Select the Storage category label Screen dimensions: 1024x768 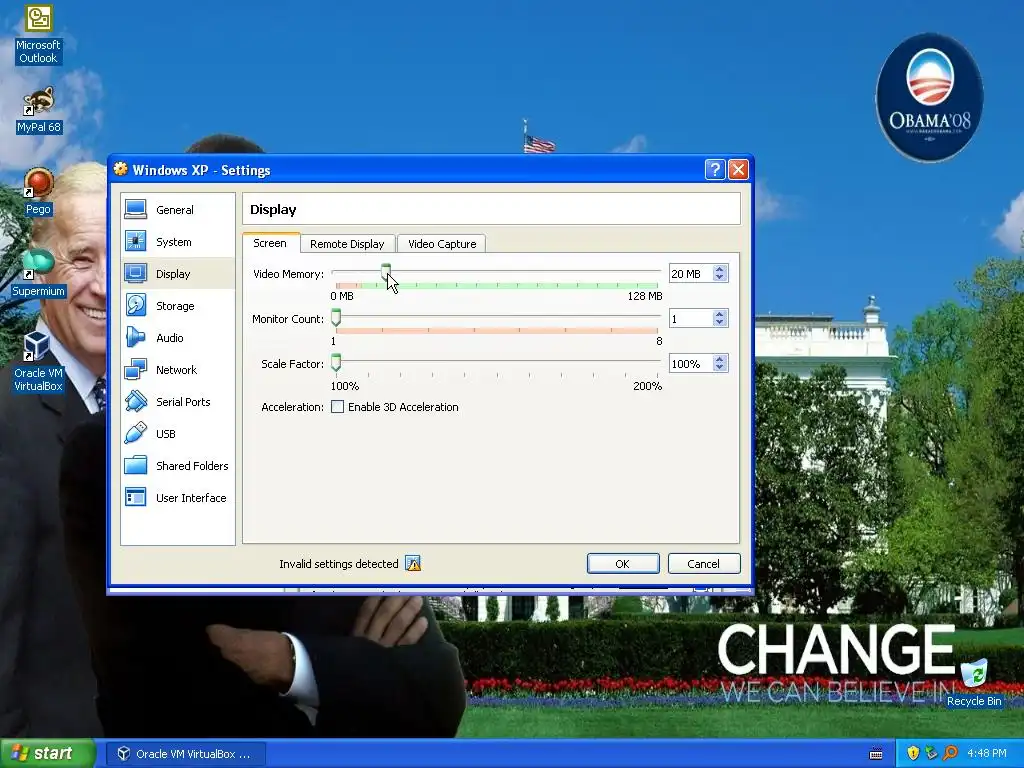coord(175,306)
